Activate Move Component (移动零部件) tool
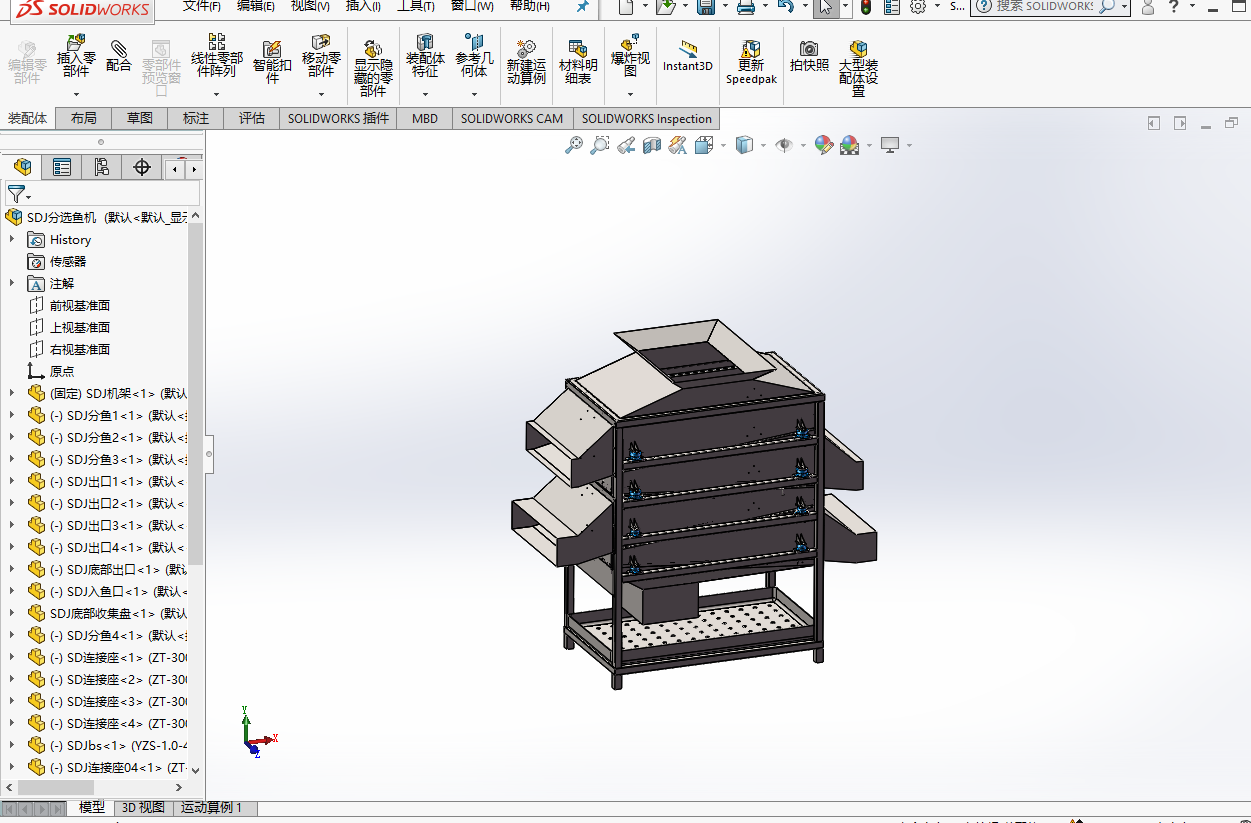This screenshot has width=1251, height=823. point(321,57)
